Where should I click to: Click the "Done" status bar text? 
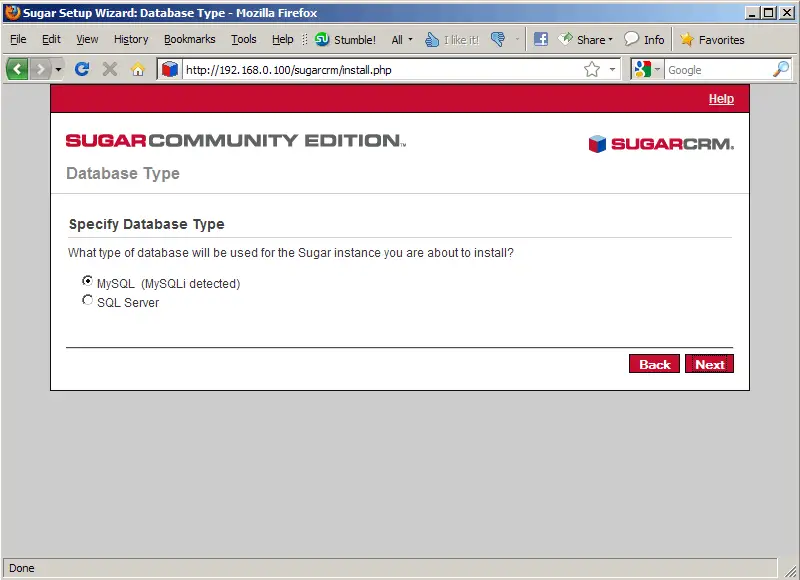(x=22, y=568)
